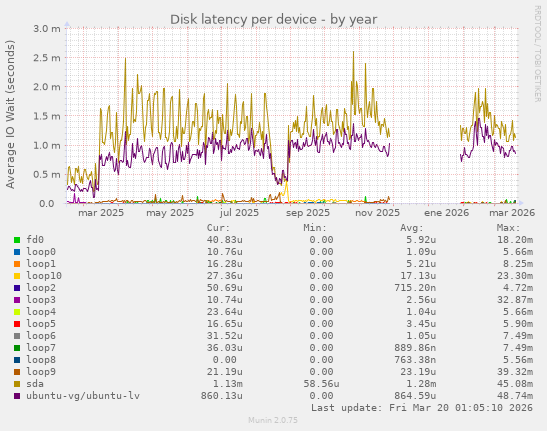The height and width of the screenshot is (431, 547).
Task: Click the orange loop1 legend swatch
Action: tap(17, 264)
